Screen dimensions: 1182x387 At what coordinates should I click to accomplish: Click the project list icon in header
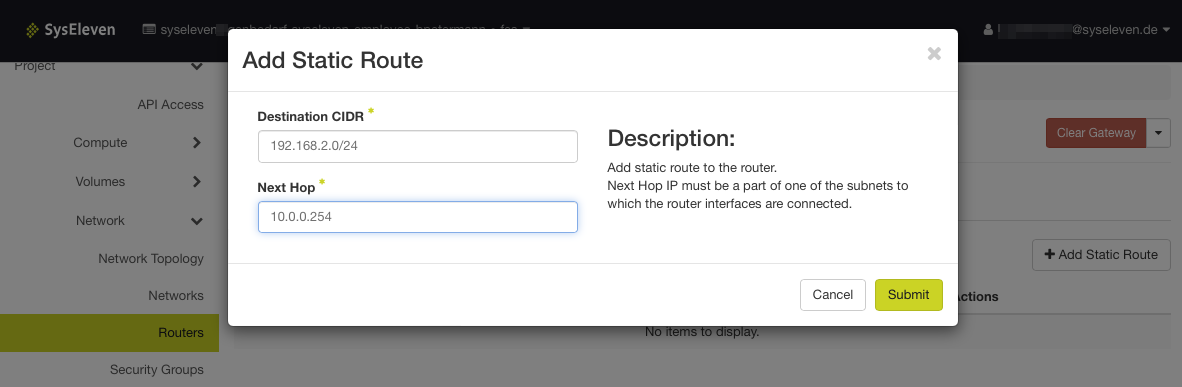coord(149,30)
